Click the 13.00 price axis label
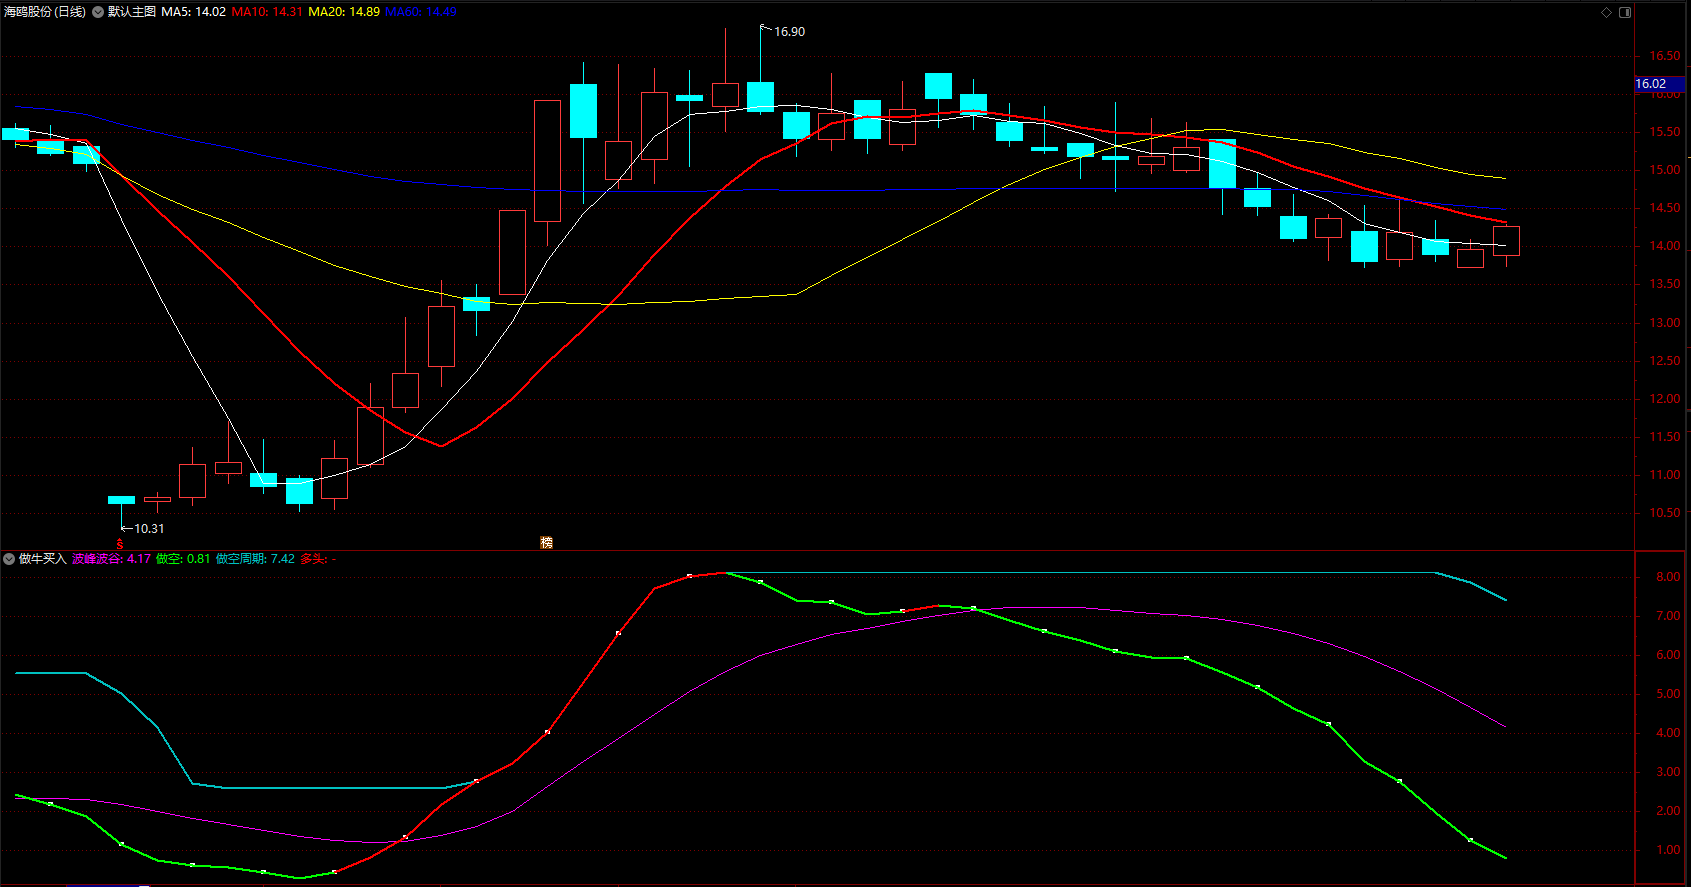This screenshot has height=887, width=1691. pos(1665,323)
